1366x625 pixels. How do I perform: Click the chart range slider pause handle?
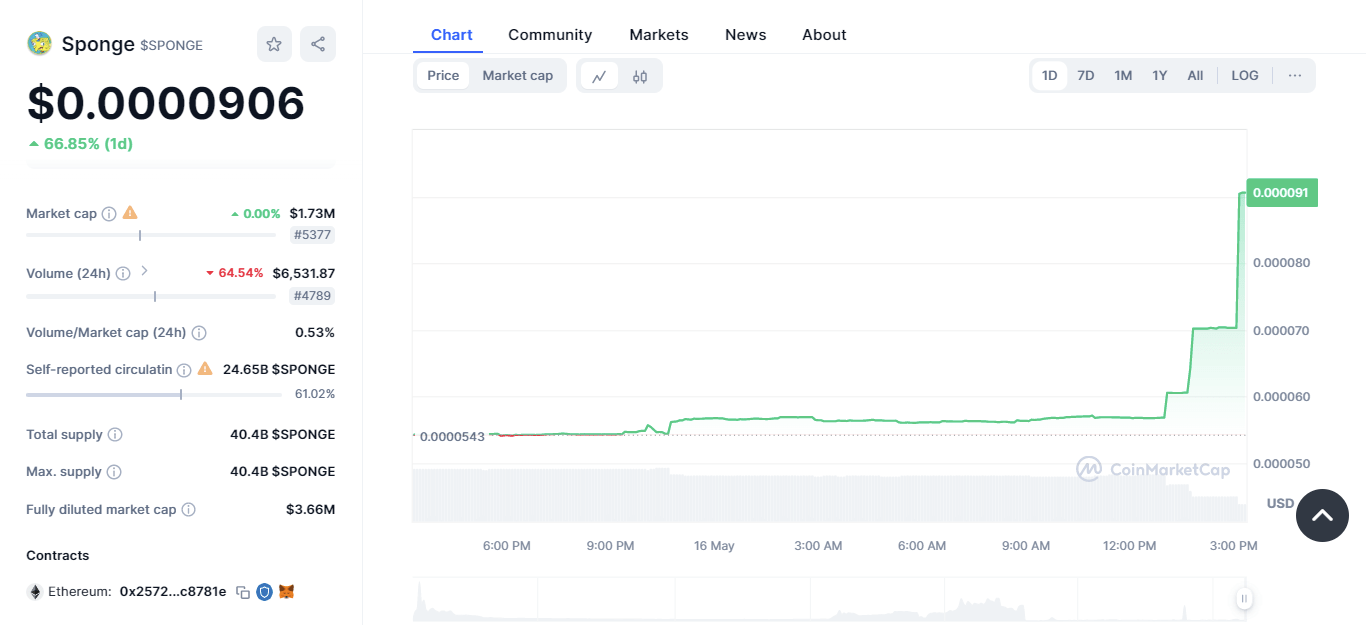1244,599
